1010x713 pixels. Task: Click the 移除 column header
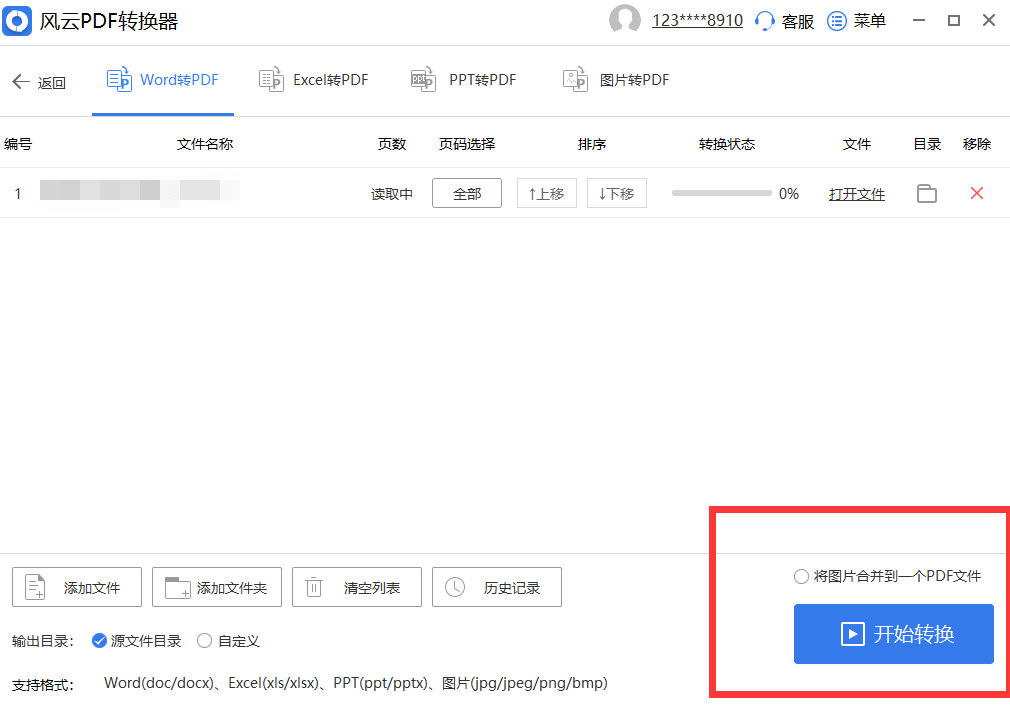click(x=977, y=144)
